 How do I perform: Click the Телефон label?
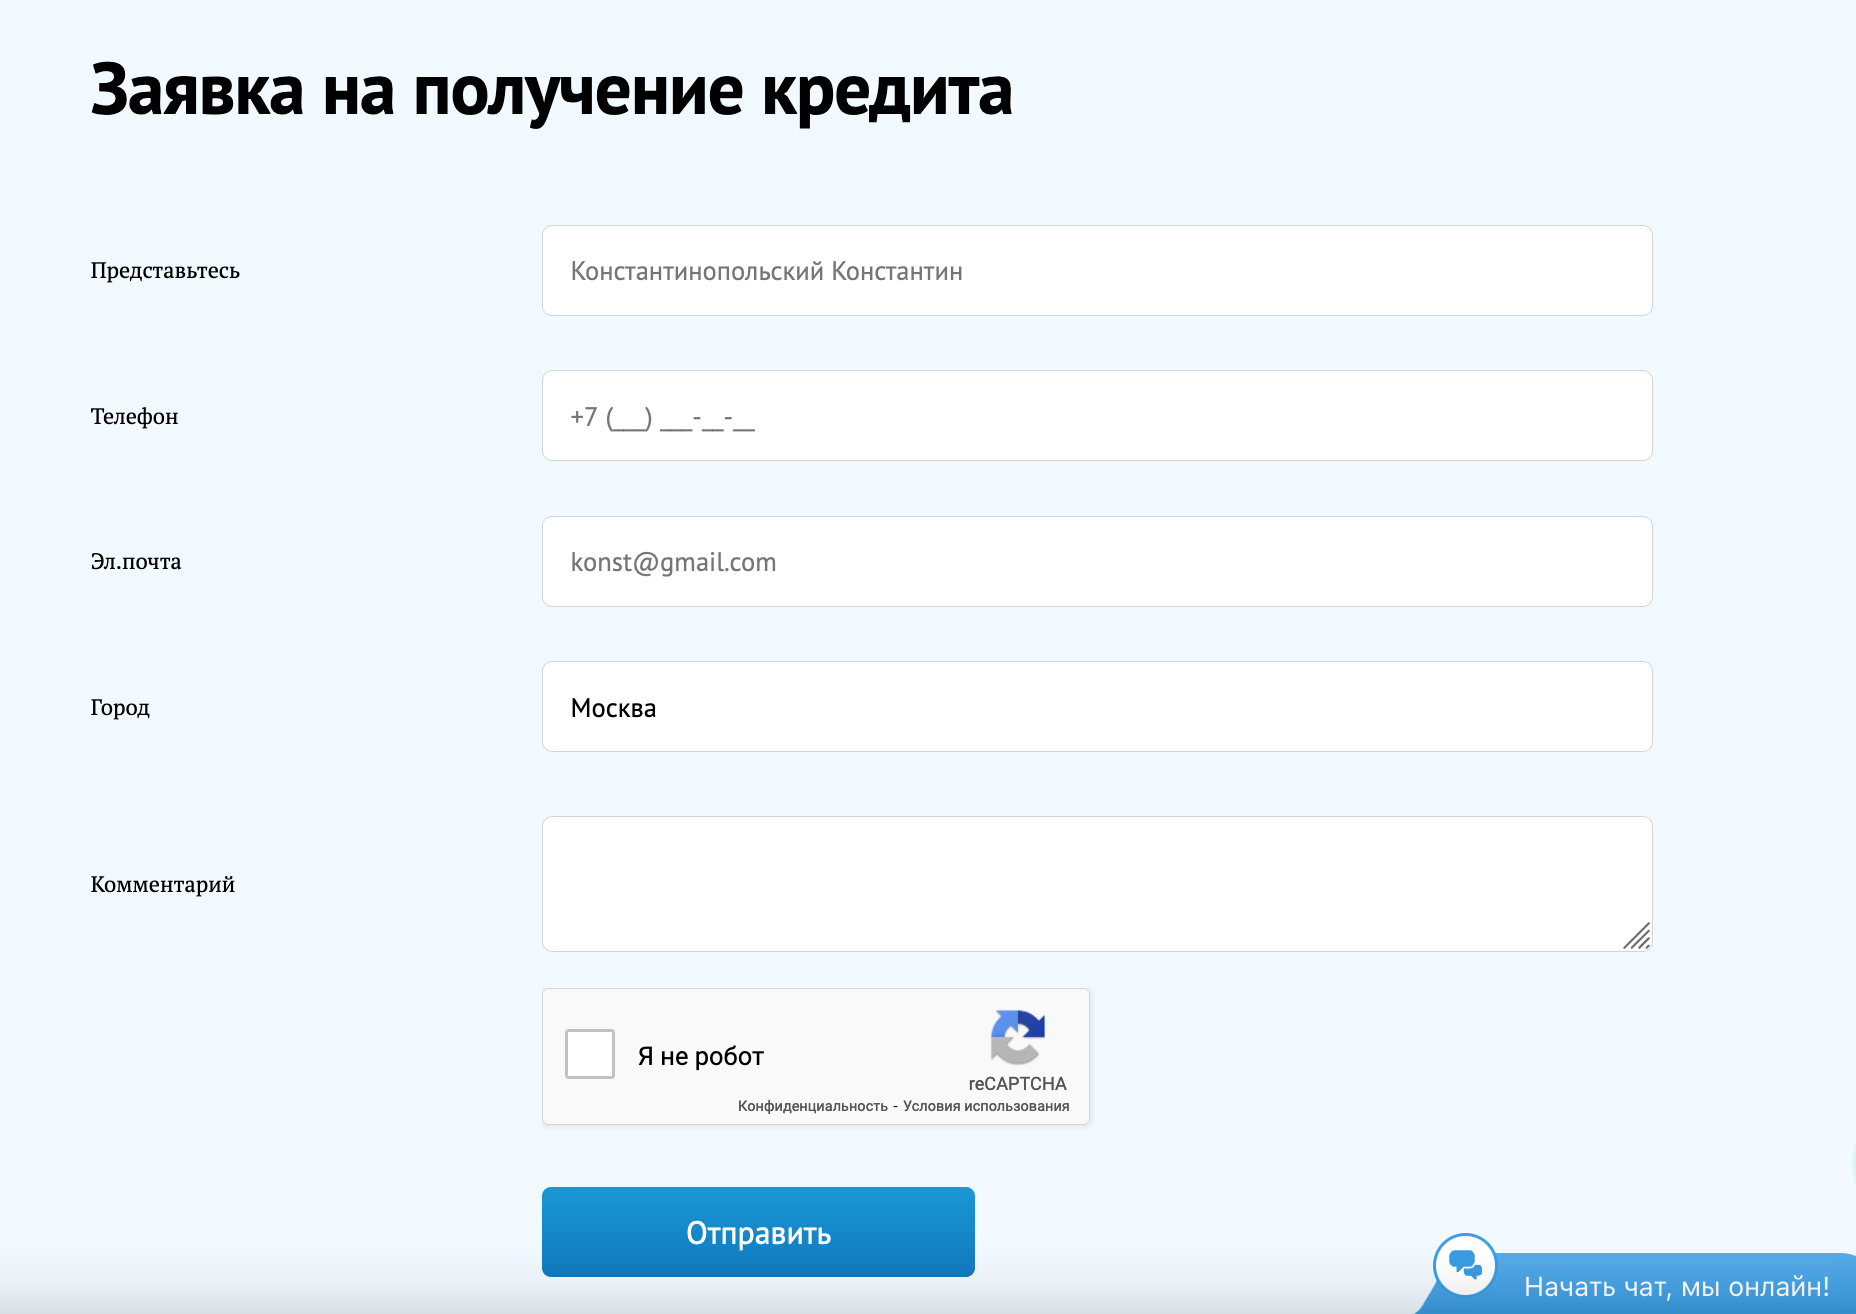point(134,417)
